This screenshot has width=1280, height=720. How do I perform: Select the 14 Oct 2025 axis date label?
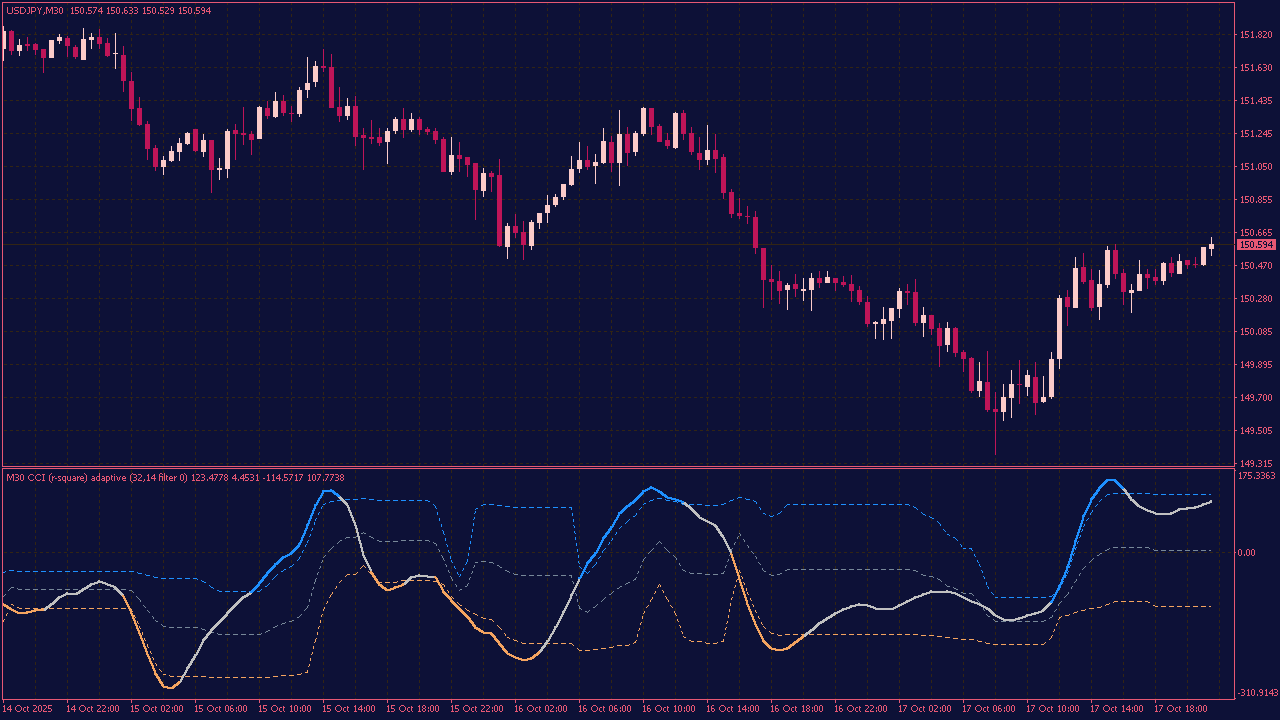pyautogui.click(x=28, y=708)
